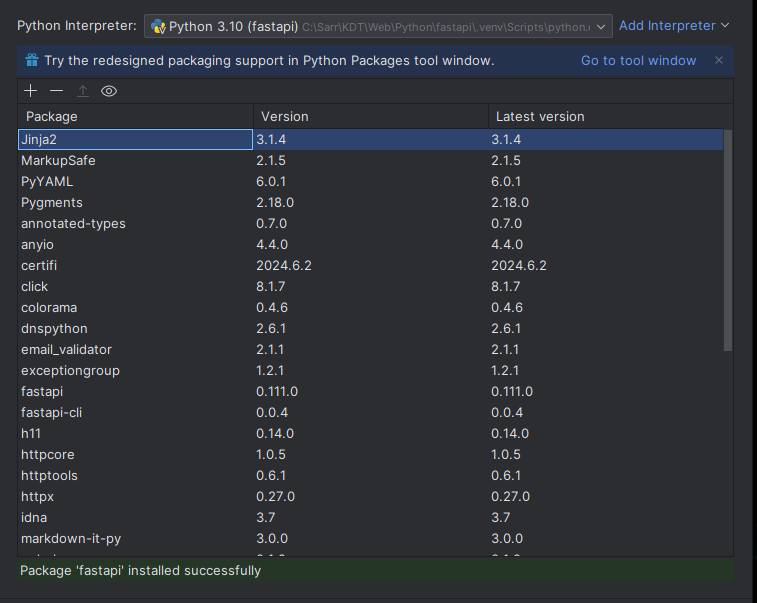Click the upgrade arrow icon in toolbar
Image resolution: width=757 pixels, height=603 pixels.
pos(83,91)
